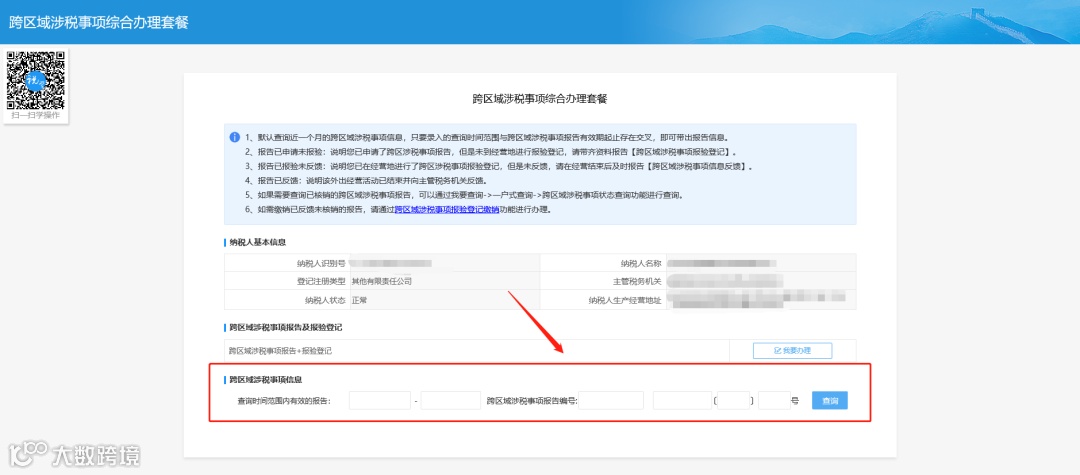Click the start date query field
The image size is (1080, 475).
click(380, 401)
